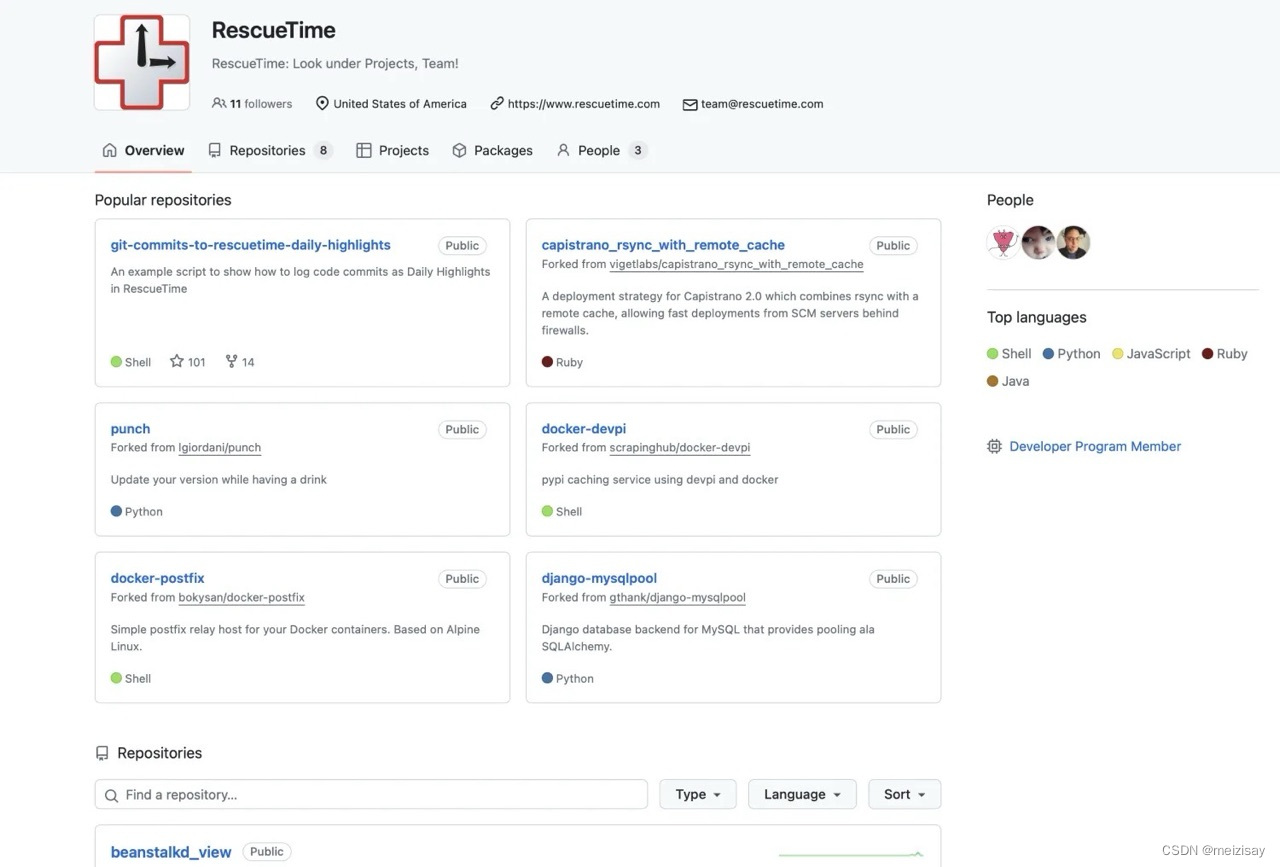The image size is (1280, 867).
Task: Click the Popular repositories heading
Action: tap(163, 200)
